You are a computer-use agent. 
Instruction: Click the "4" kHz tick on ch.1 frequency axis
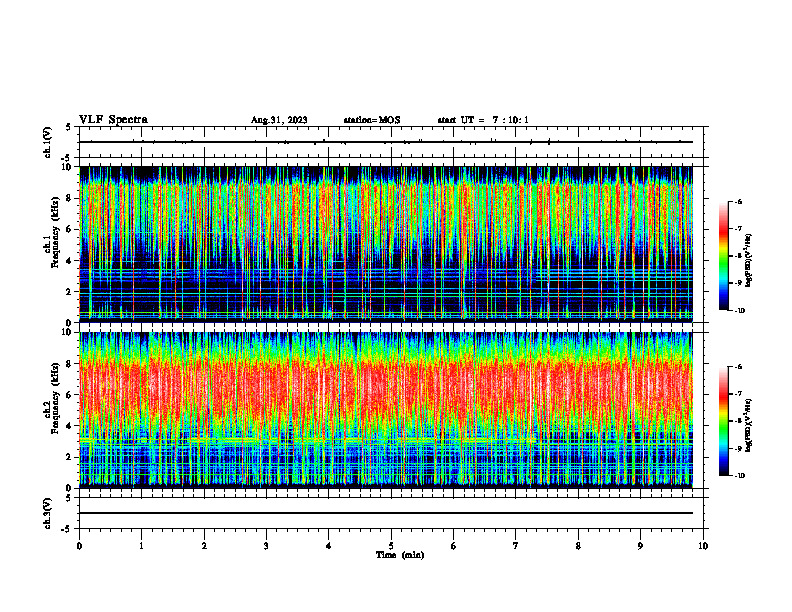point(70,261)
